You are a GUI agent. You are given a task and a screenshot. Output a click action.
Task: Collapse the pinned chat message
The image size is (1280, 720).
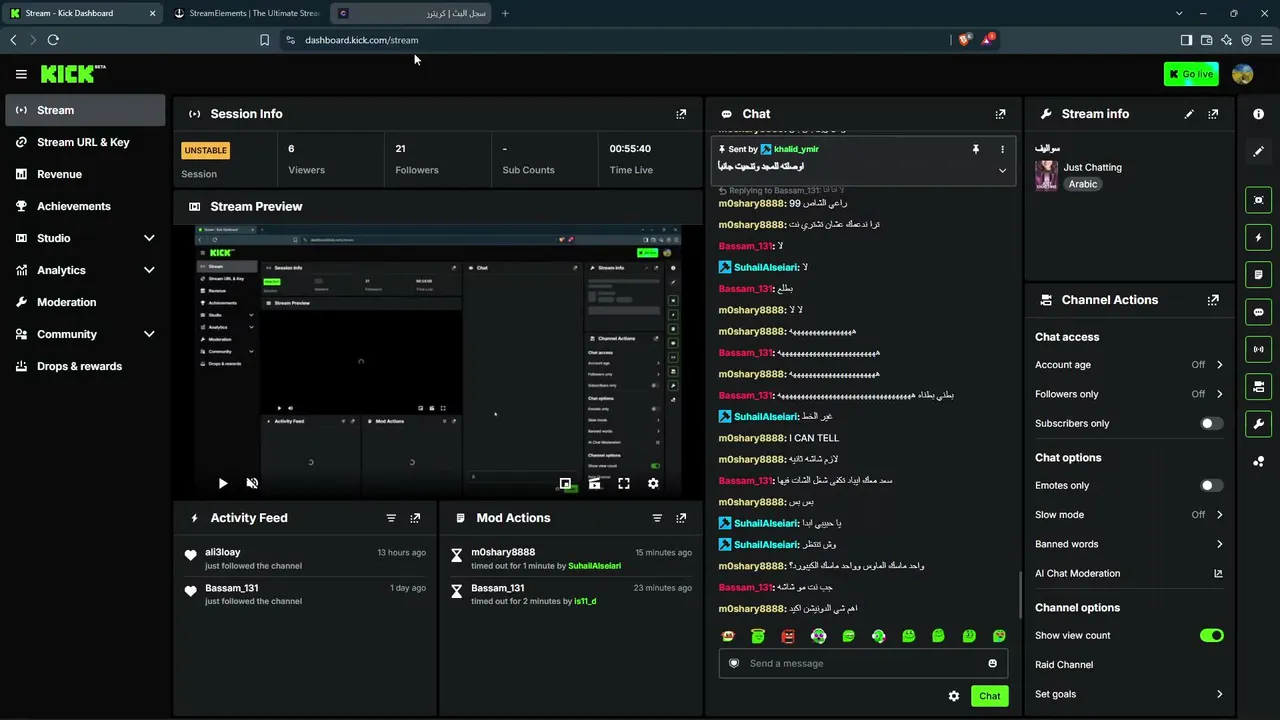click(x=1002, y=170)
